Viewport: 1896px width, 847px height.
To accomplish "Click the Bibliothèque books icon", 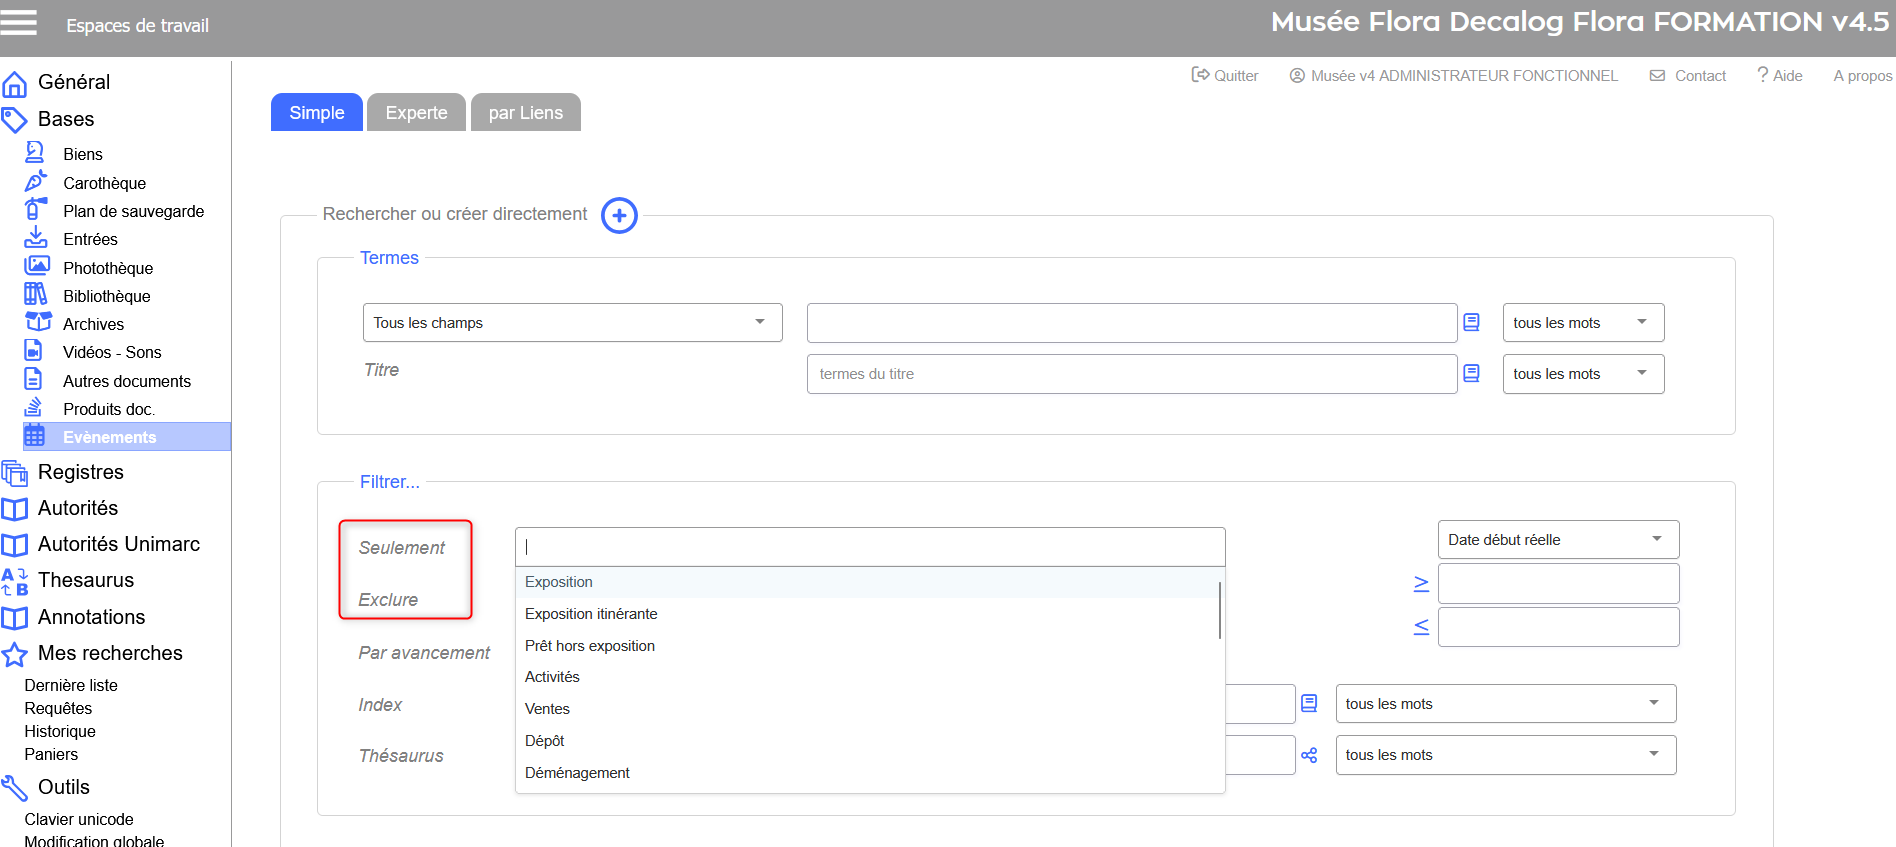I will coord(36,294).
